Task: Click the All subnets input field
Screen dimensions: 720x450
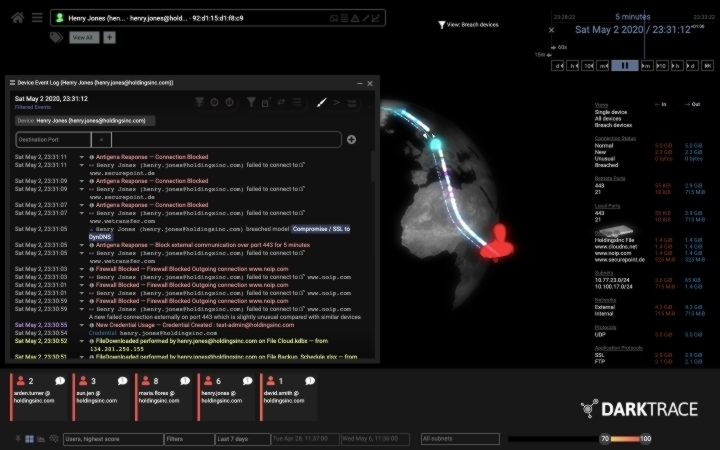Action: coord(458,439)
